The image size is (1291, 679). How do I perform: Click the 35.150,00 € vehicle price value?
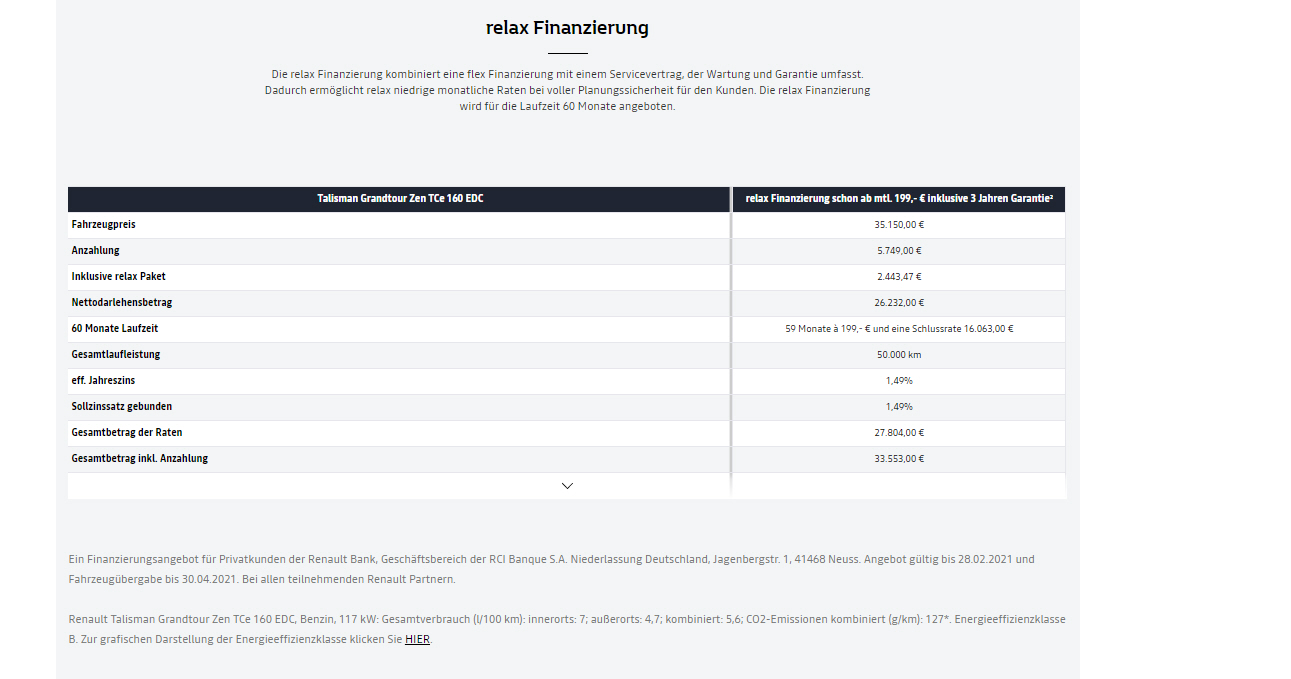coord(899,225)
